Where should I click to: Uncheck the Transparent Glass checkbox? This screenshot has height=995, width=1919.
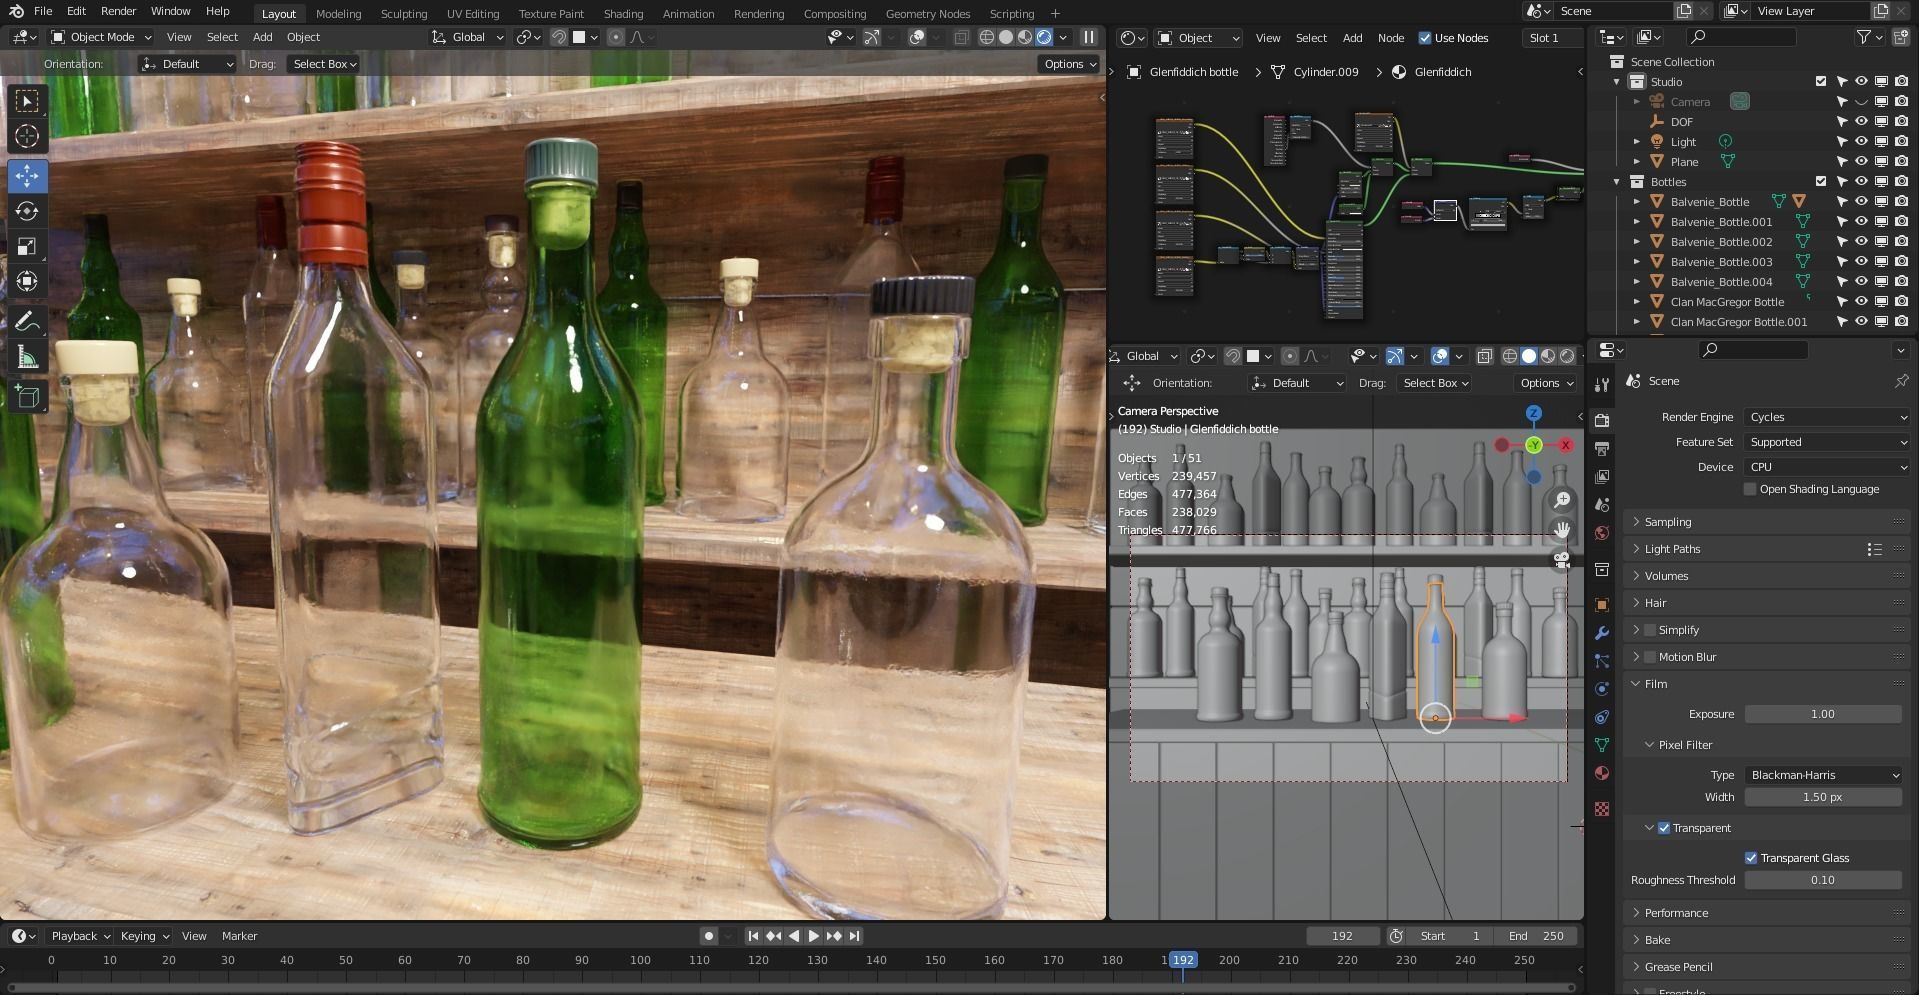point(1751,858)
